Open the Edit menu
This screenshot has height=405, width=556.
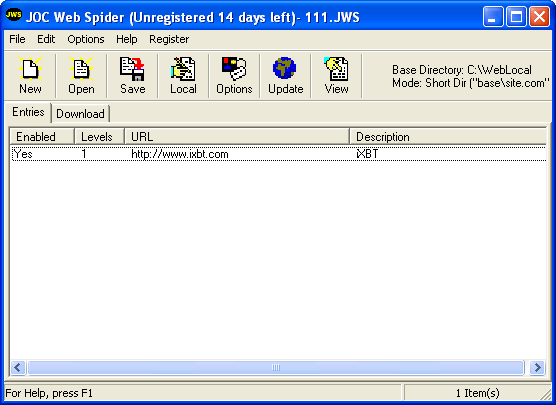(x=46, y=39)
